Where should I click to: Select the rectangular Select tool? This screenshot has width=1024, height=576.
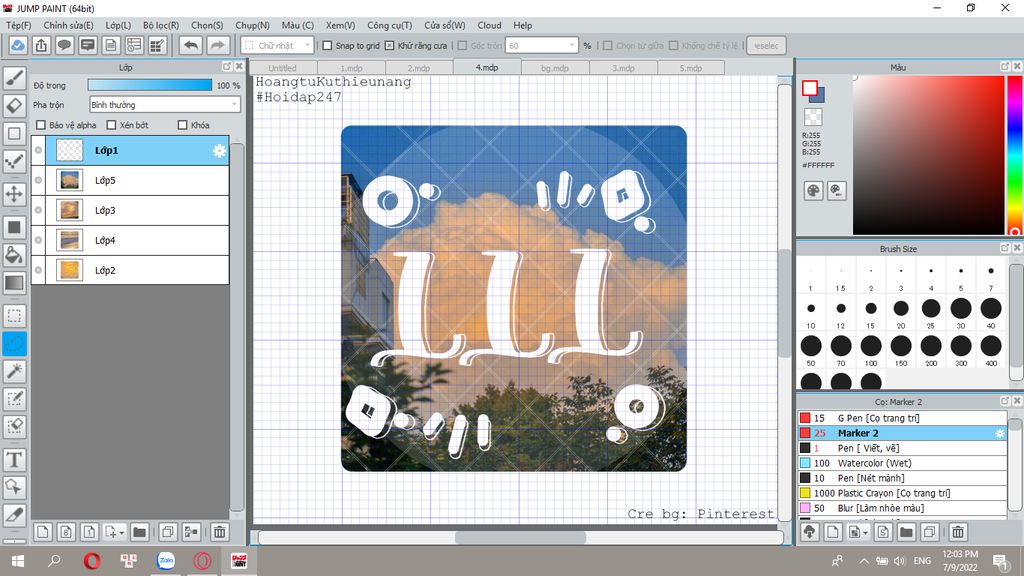pyautogui.click(x=14, y=316)
